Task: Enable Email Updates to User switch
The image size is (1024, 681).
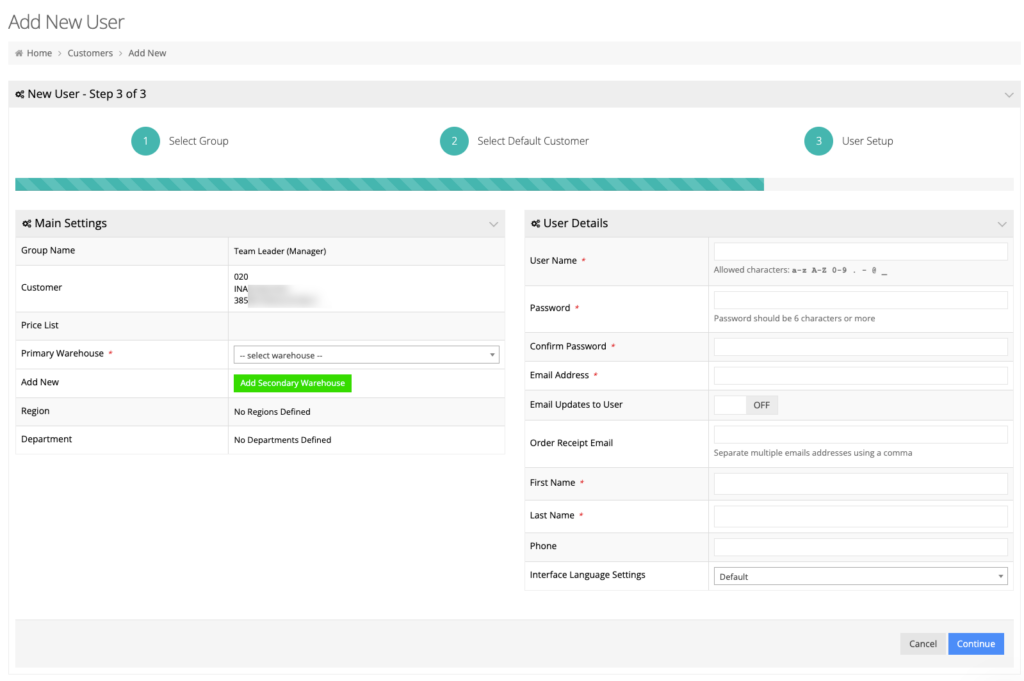Action: [x=746, y=404]
